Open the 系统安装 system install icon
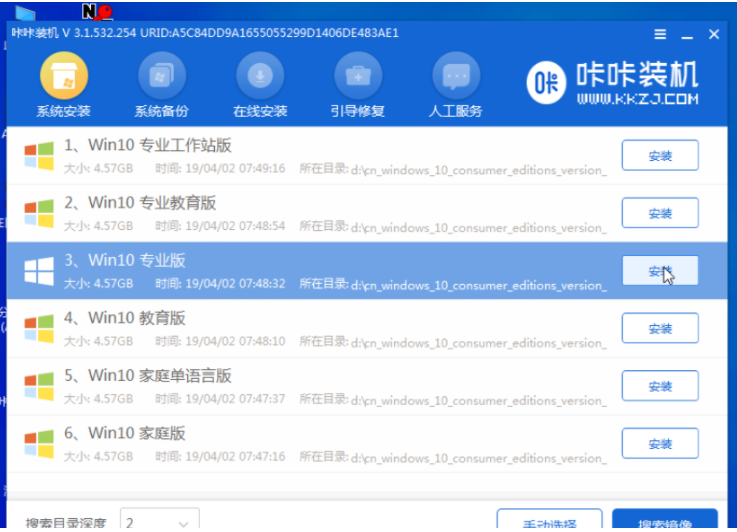 [x=64, y=76]
